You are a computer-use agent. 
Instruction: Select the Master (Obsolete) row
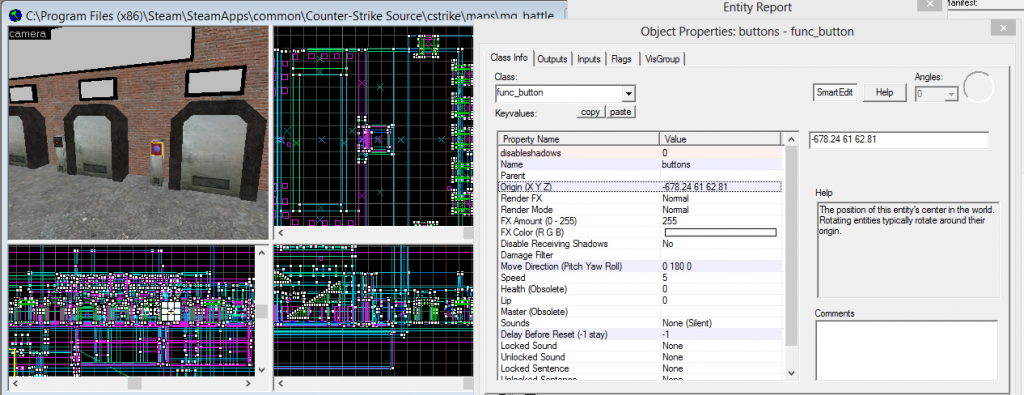[x=639, y=311]
